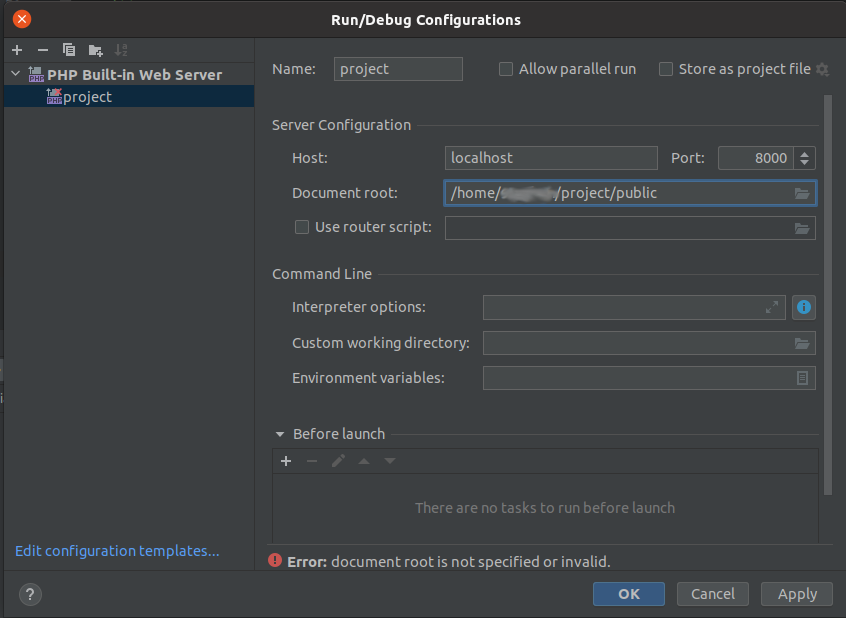
Task: Apply the configuration changes
Action: 796,593
